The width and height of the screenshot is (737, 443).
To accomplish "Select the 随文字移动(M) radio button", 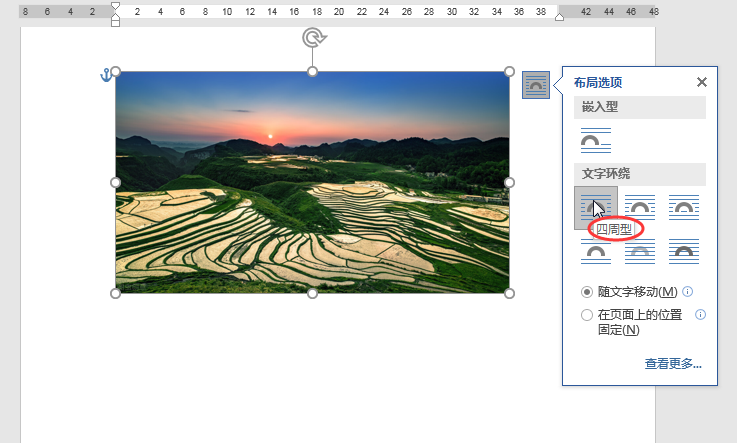I will tap(587, 292).
